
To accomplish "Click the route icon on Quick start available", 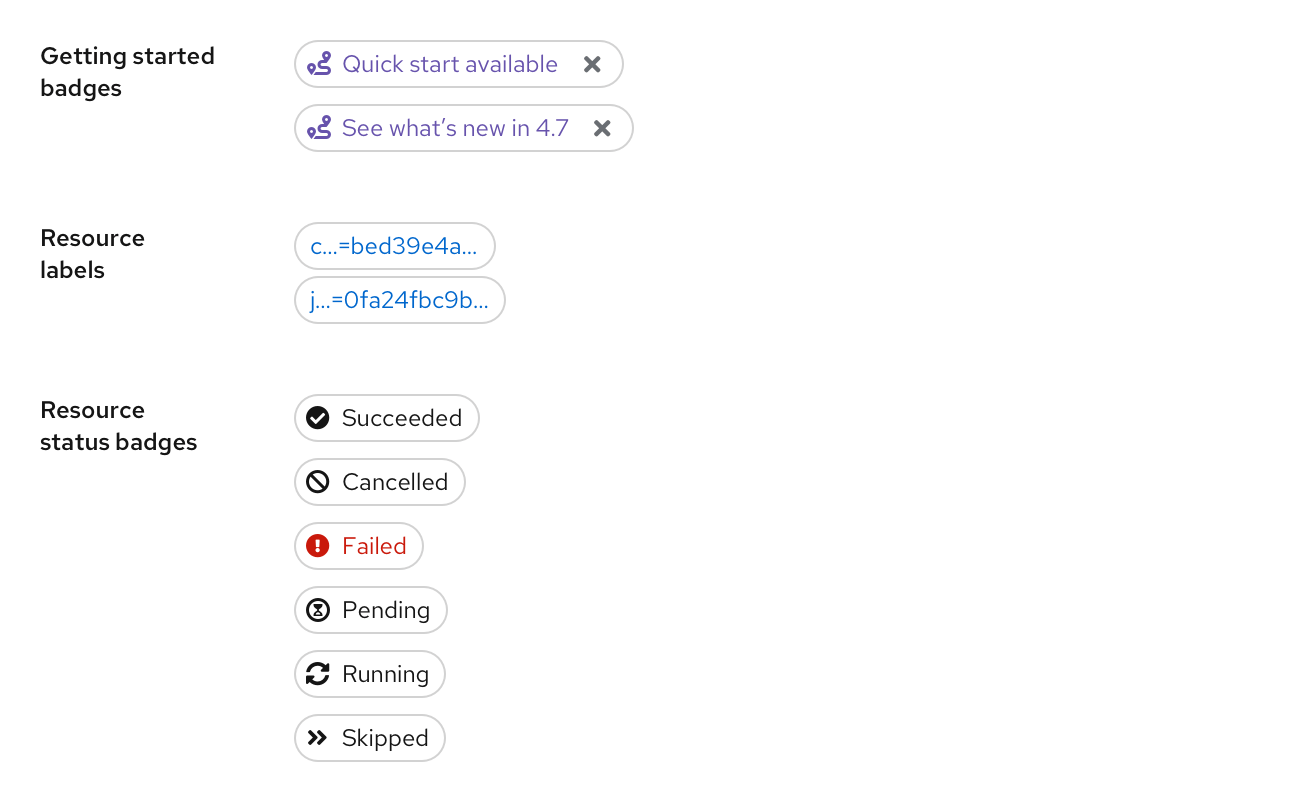I will 320,64.
